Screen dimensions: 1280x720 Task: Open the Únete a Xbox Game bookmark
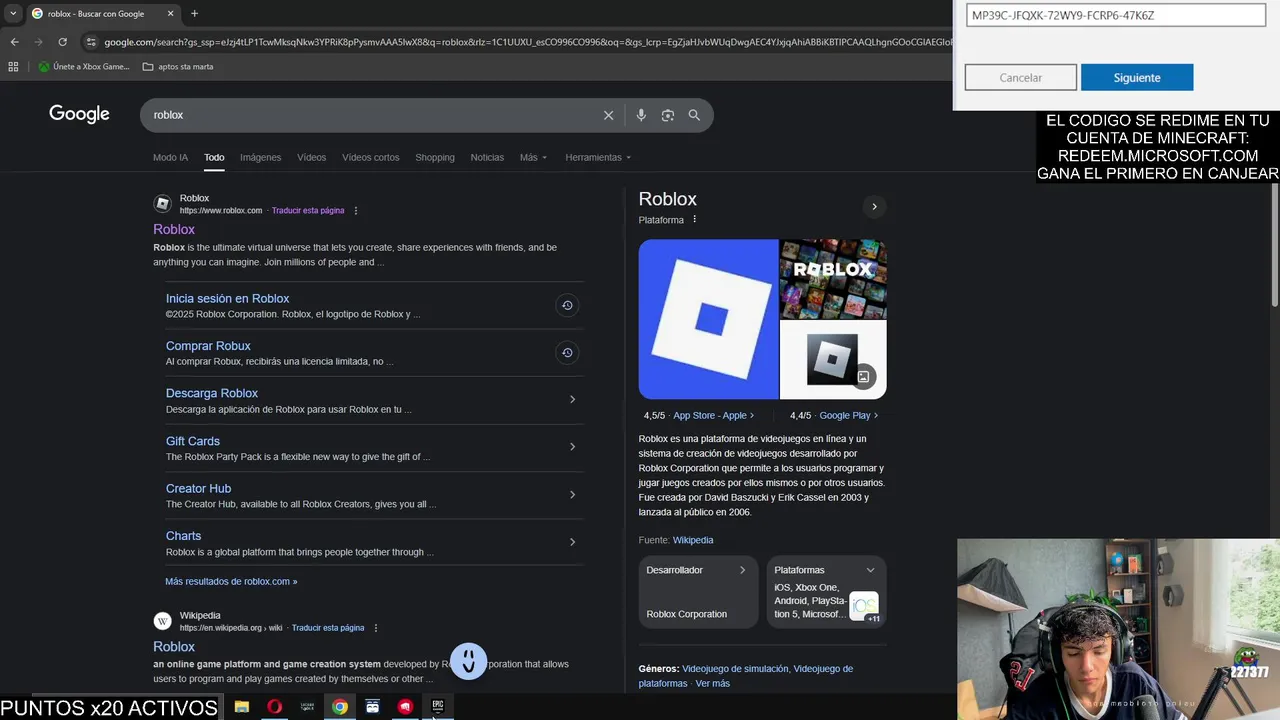coord(84,67)
